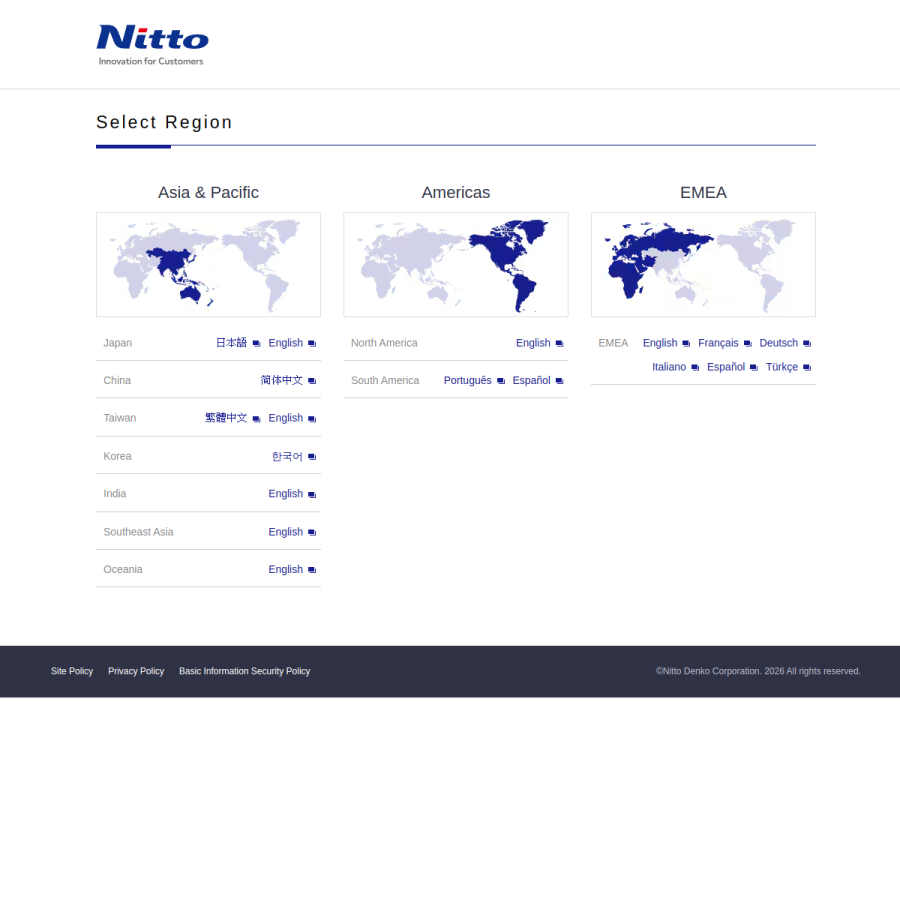Click new-window icon beside Japan English
The image size is (900, 900).
tap(312, 344)
